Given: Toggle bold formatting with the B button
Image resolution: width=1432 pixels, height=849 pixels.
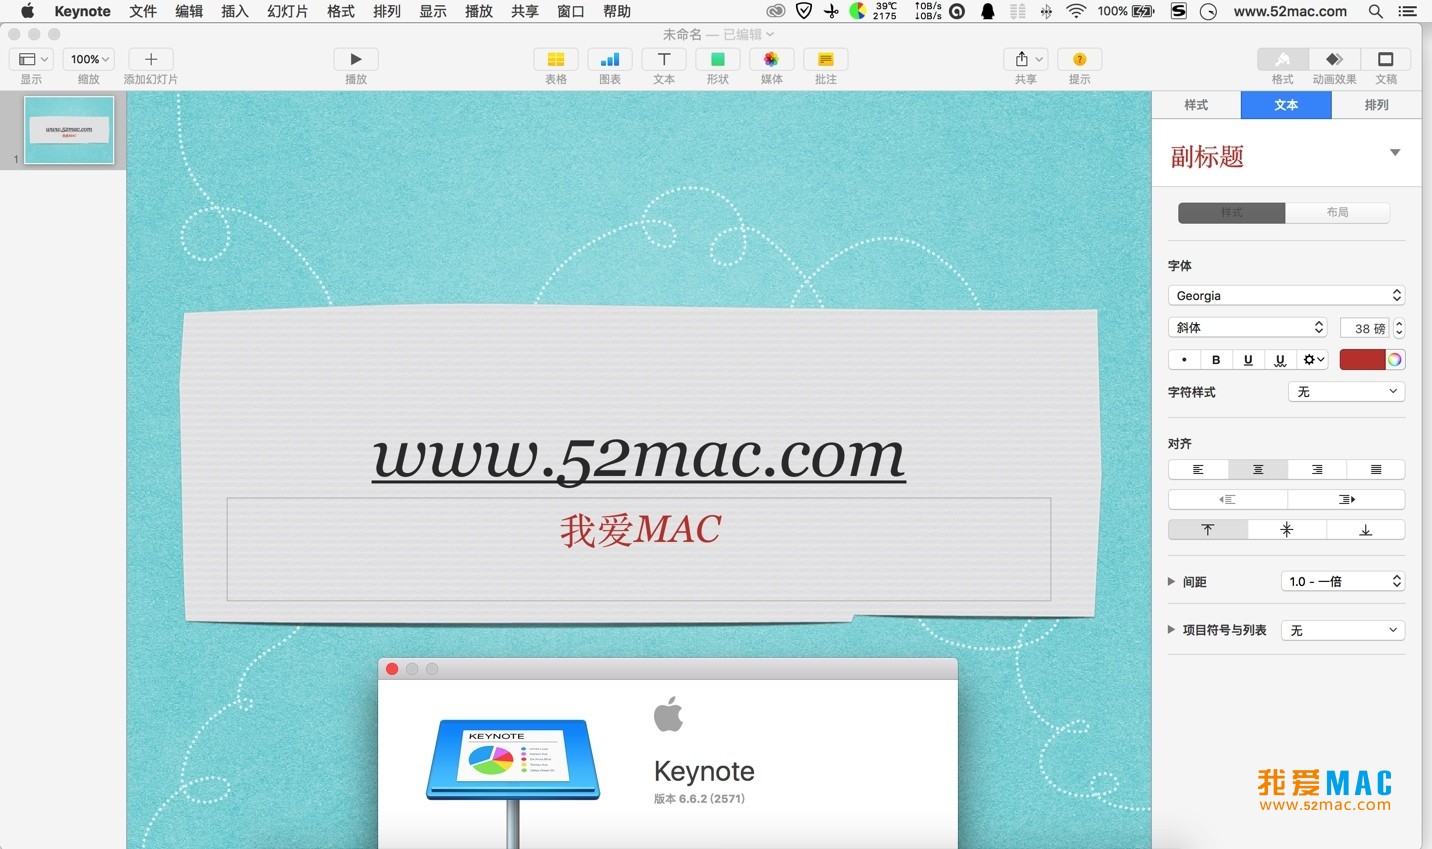Looking at the screenshot, I should tap(1216, 359).
